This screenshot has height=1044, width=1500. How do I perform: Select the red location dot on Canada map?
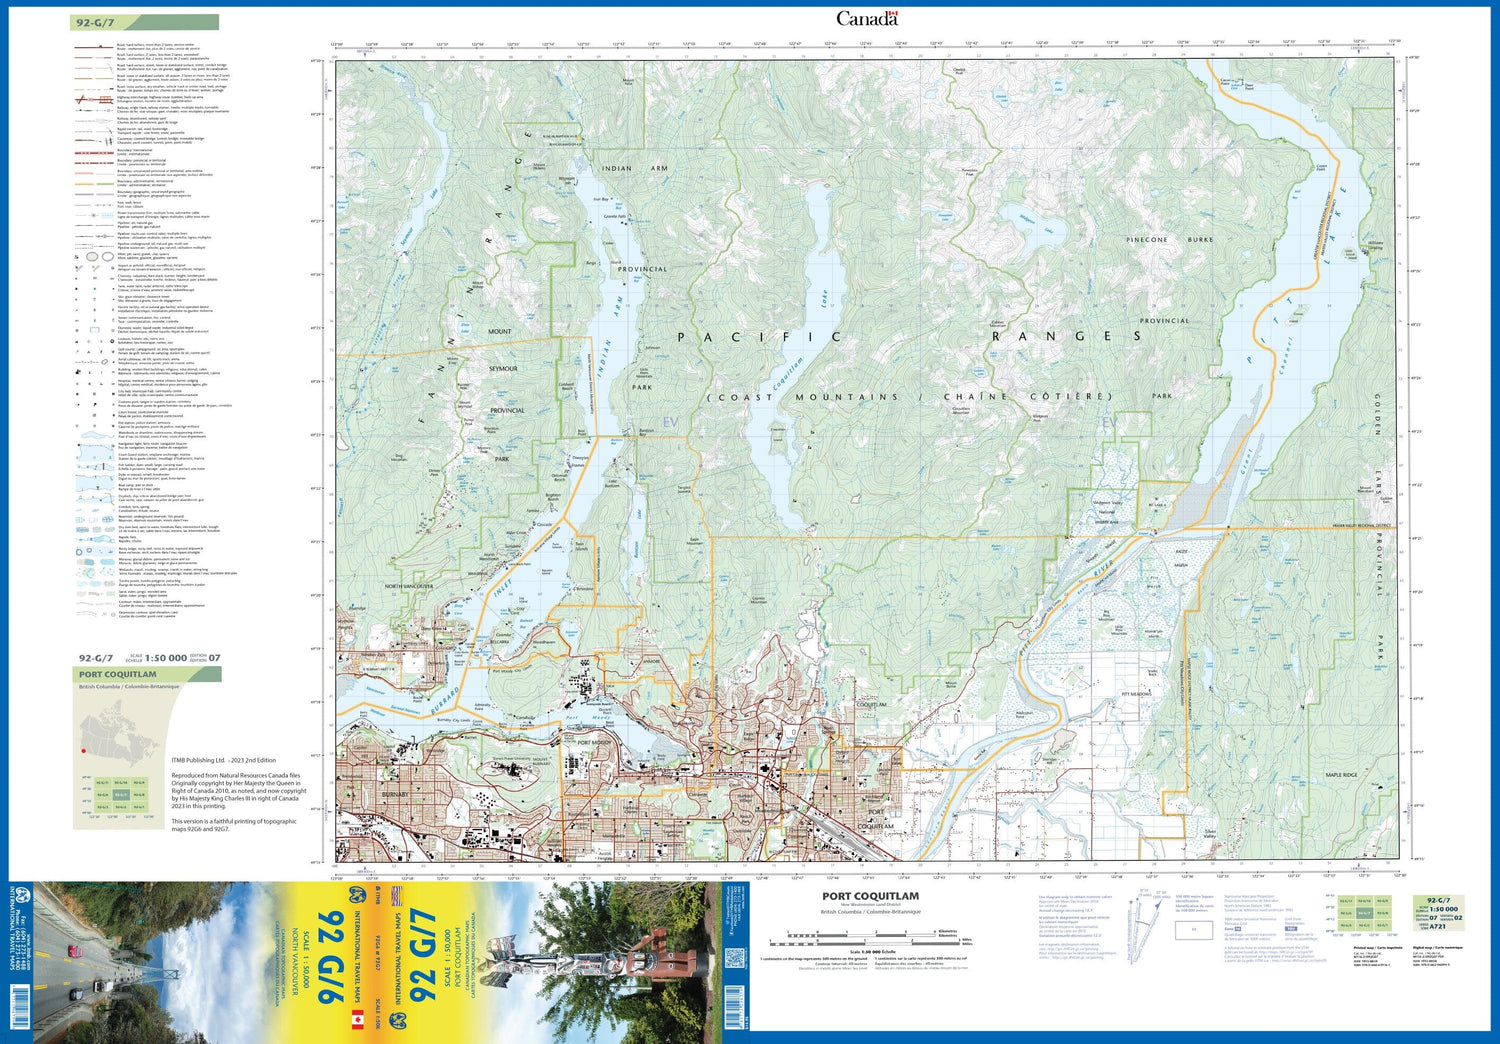click(x=83, y=751)
